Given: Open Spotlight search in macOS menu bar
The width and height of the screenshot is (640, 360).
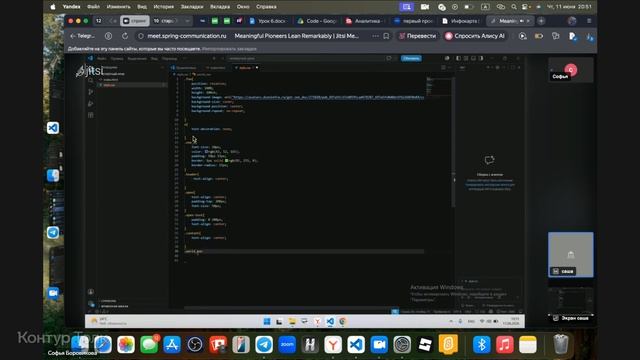Looking at the screenshot, I should (x=513, y=7).
